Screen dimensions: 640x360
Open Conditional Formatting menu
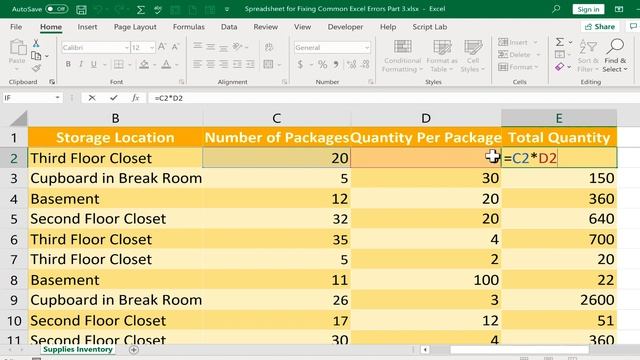tap(402, 57)
